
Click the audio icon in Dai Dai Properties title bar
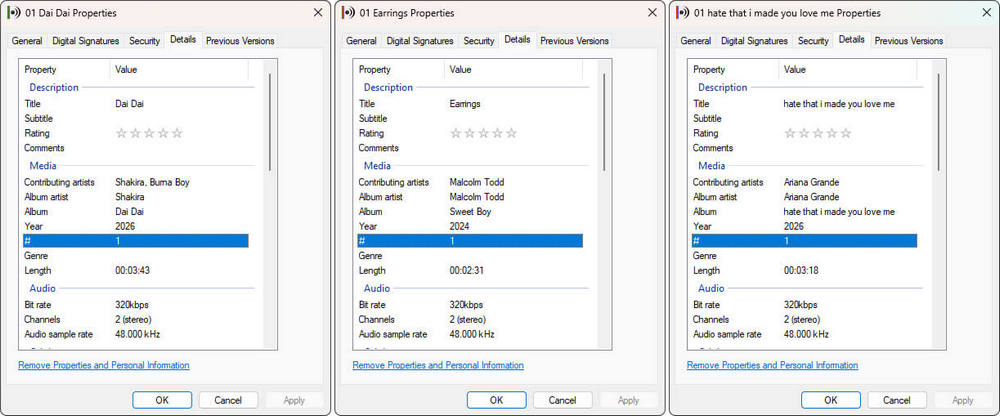point(15,13)
